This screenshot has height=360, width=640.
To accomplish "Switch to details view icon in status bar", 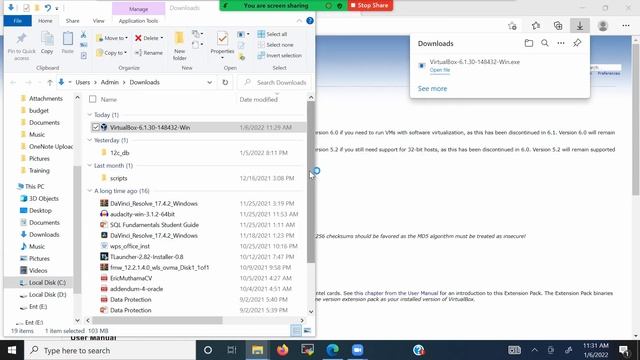I will (296, 331).
